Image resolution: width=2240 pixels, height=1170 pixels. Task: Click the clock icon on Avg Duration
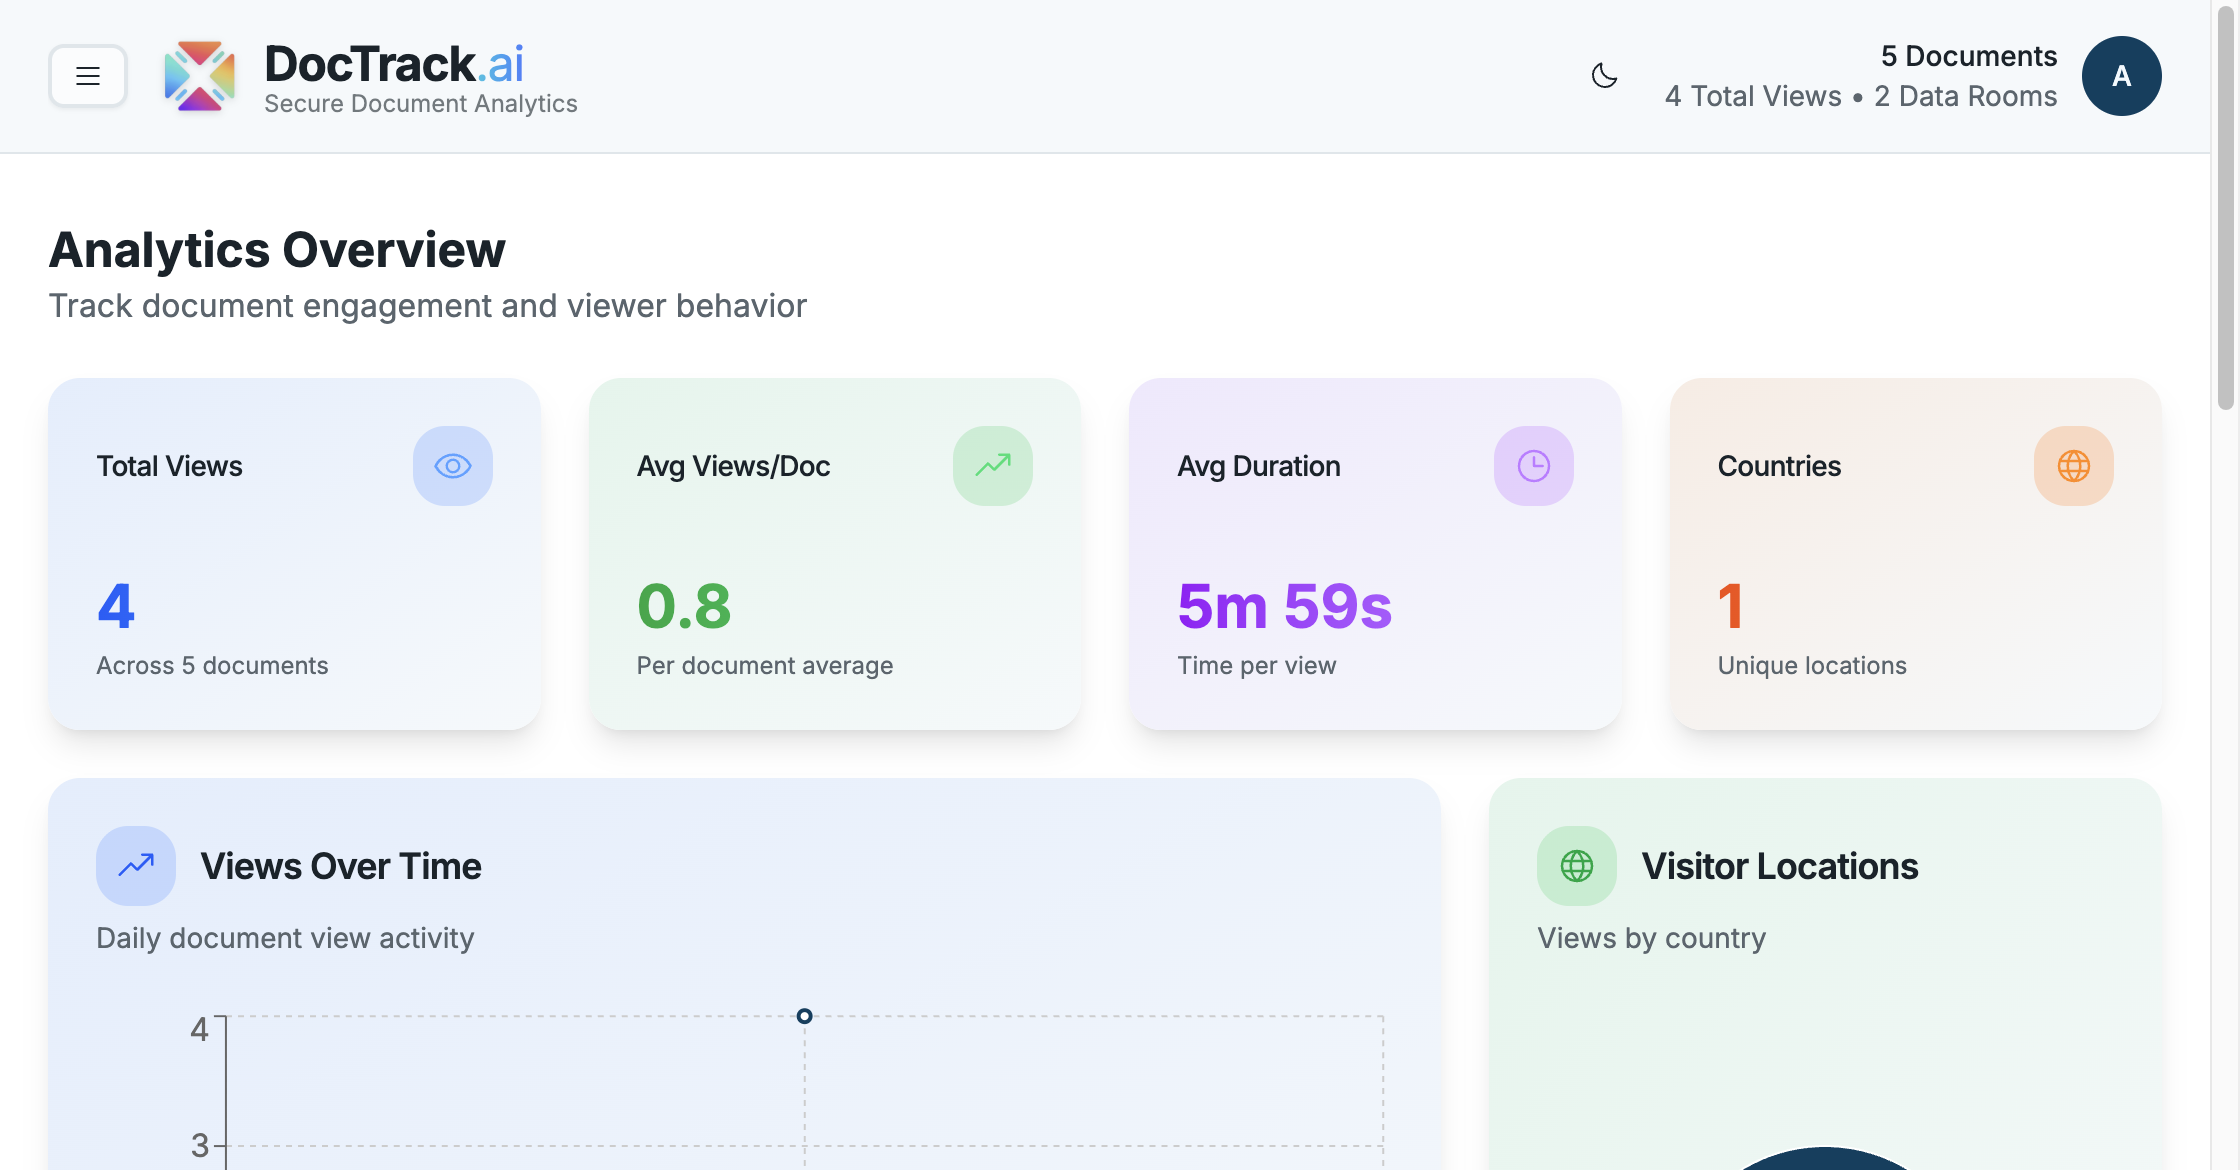click(x=1534, y=466)
